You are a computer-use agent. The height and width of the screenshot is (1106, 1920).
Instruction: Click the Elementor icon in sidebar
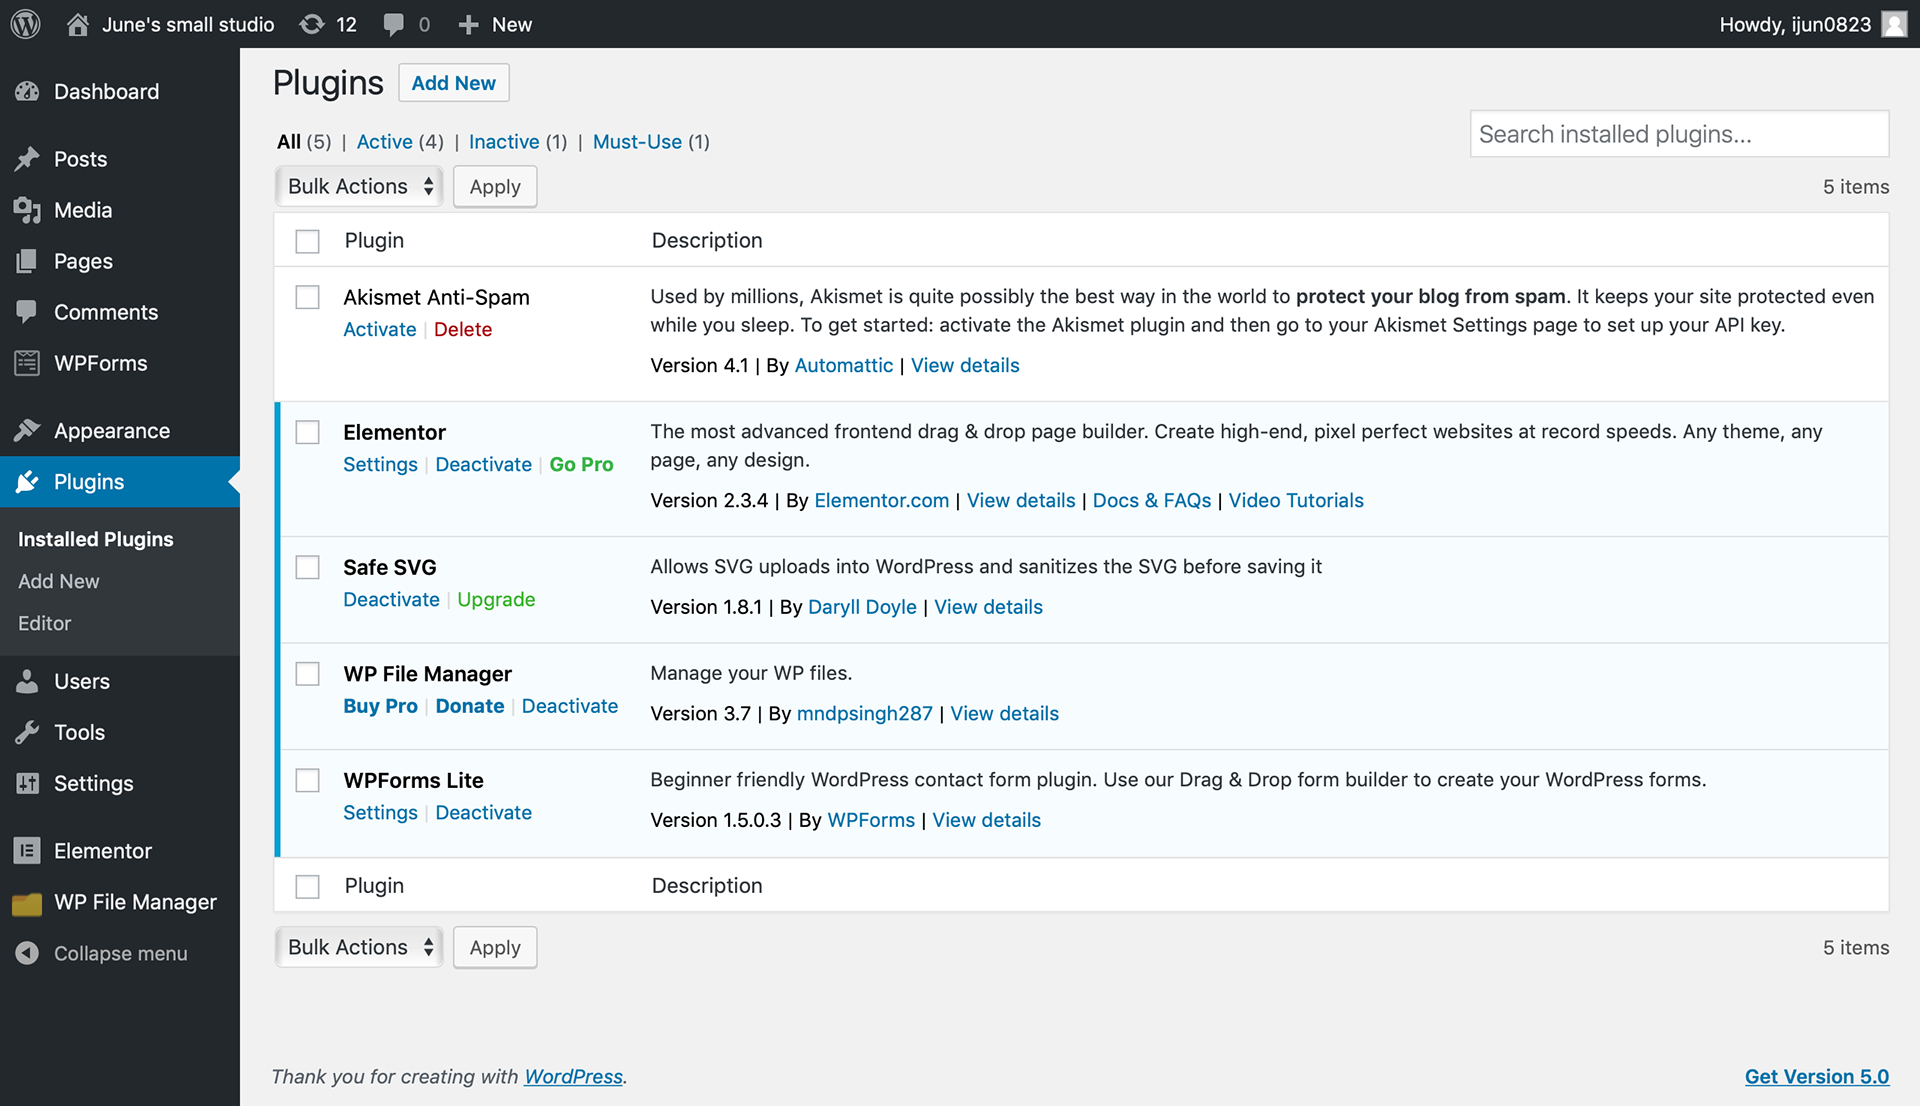click(27, 851)
